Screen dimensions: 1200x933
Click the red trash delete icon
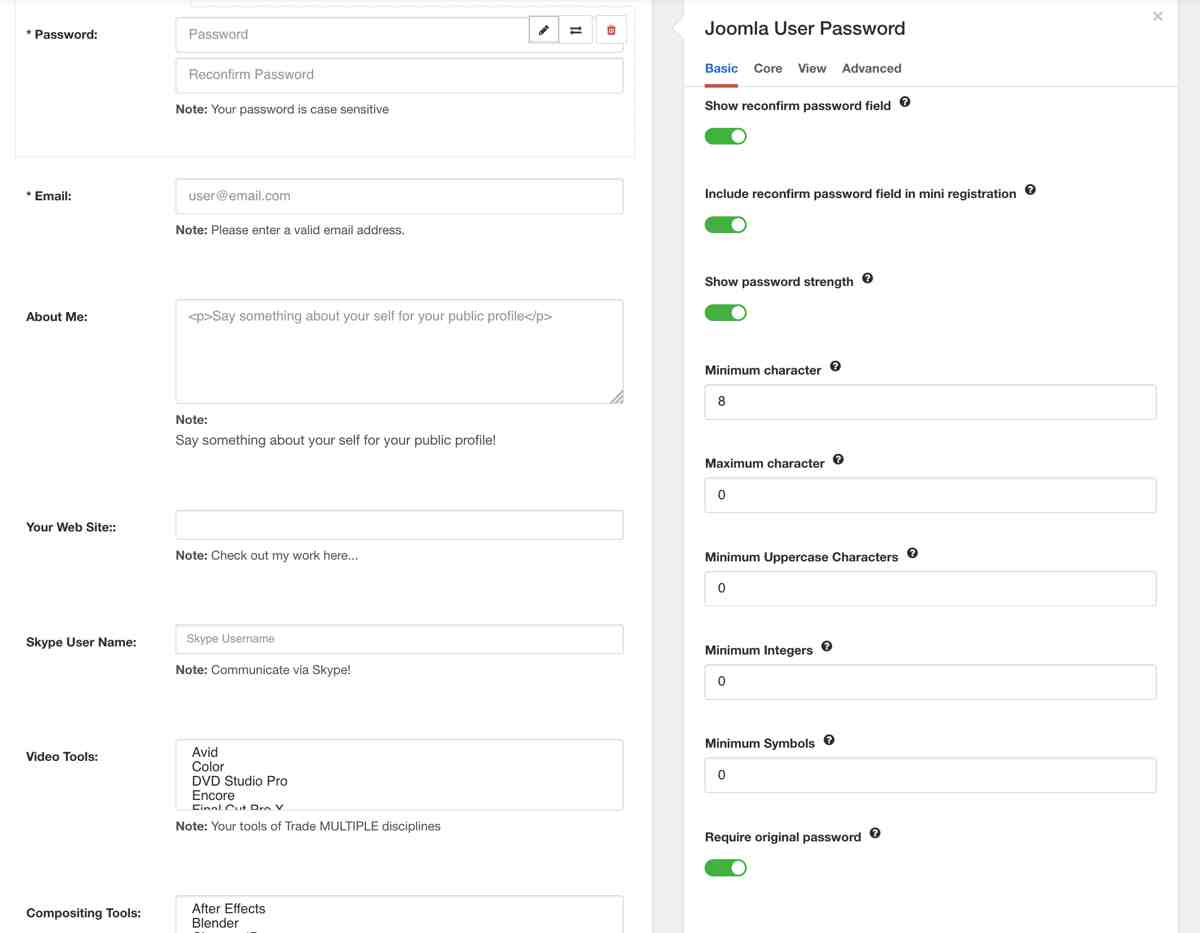(x=611, y=30)
